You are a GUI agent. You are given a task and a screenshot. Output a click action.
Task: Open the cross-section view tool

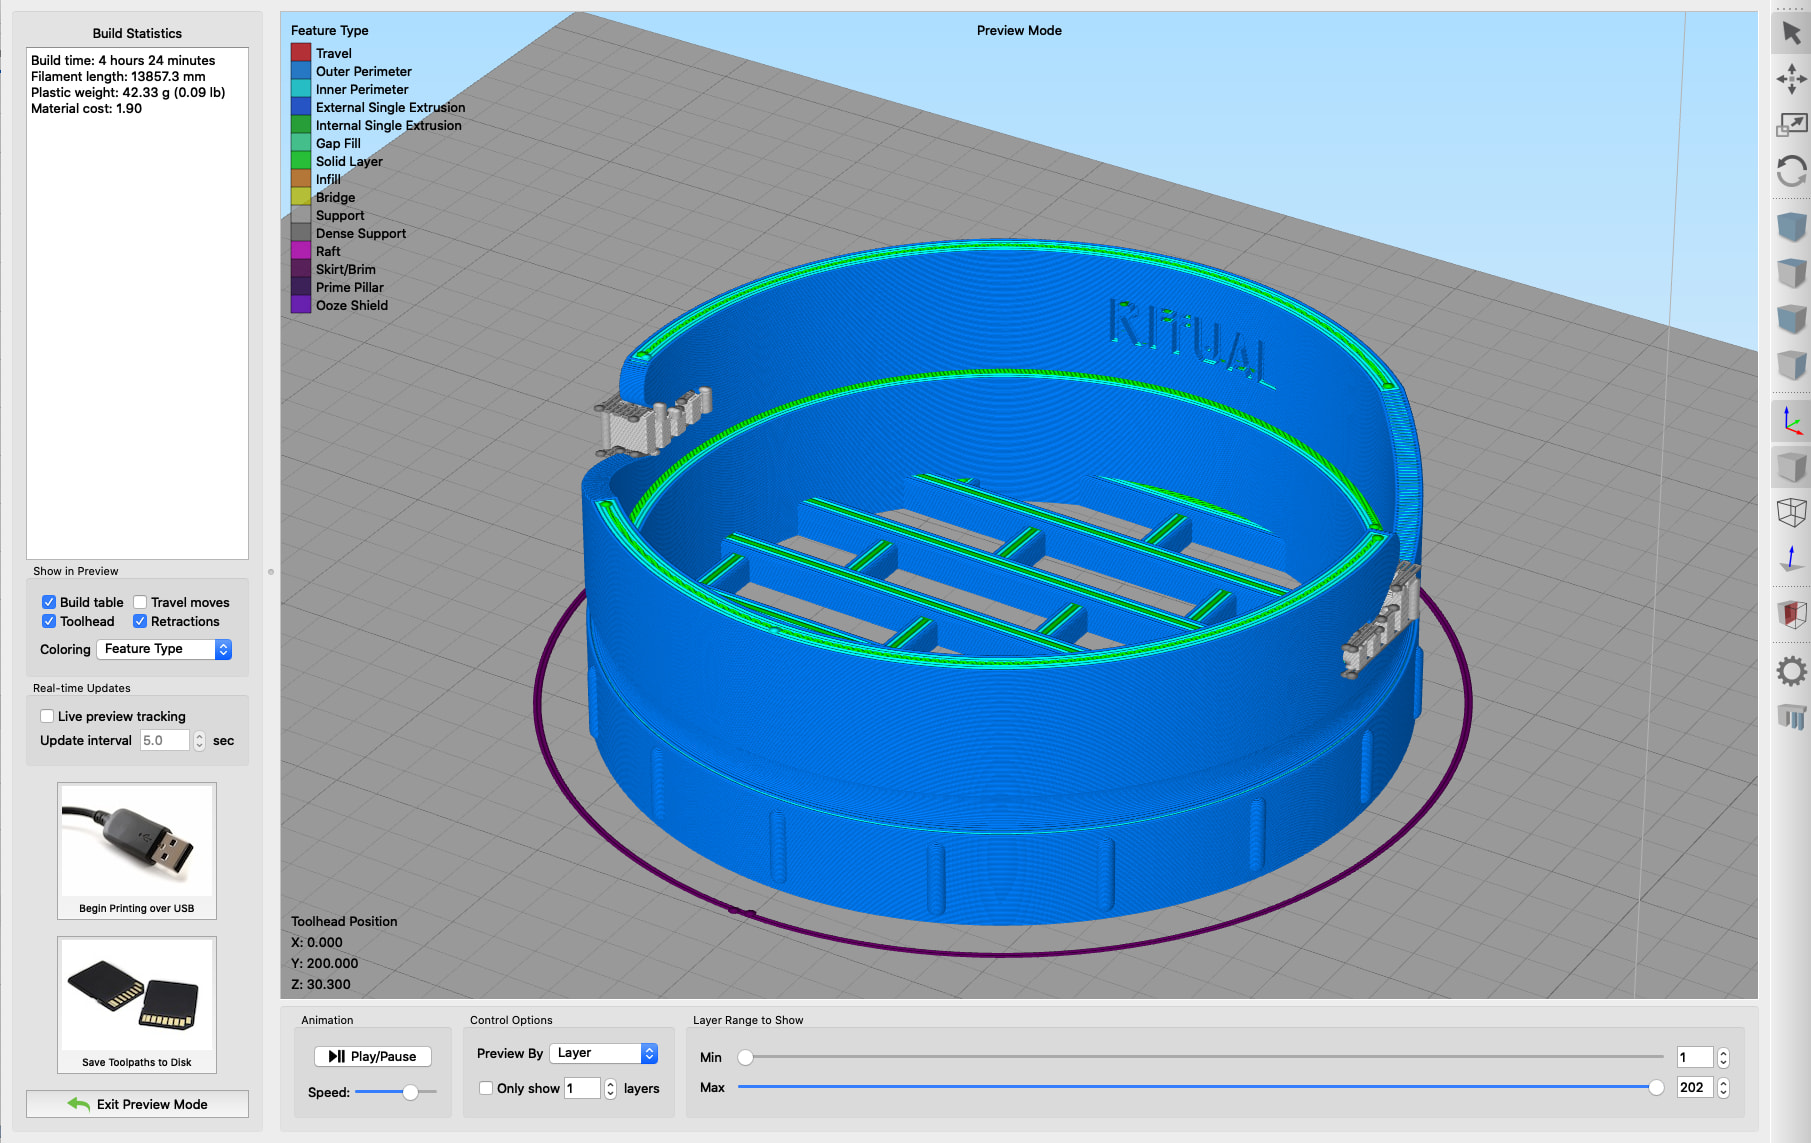[1791, 614]
